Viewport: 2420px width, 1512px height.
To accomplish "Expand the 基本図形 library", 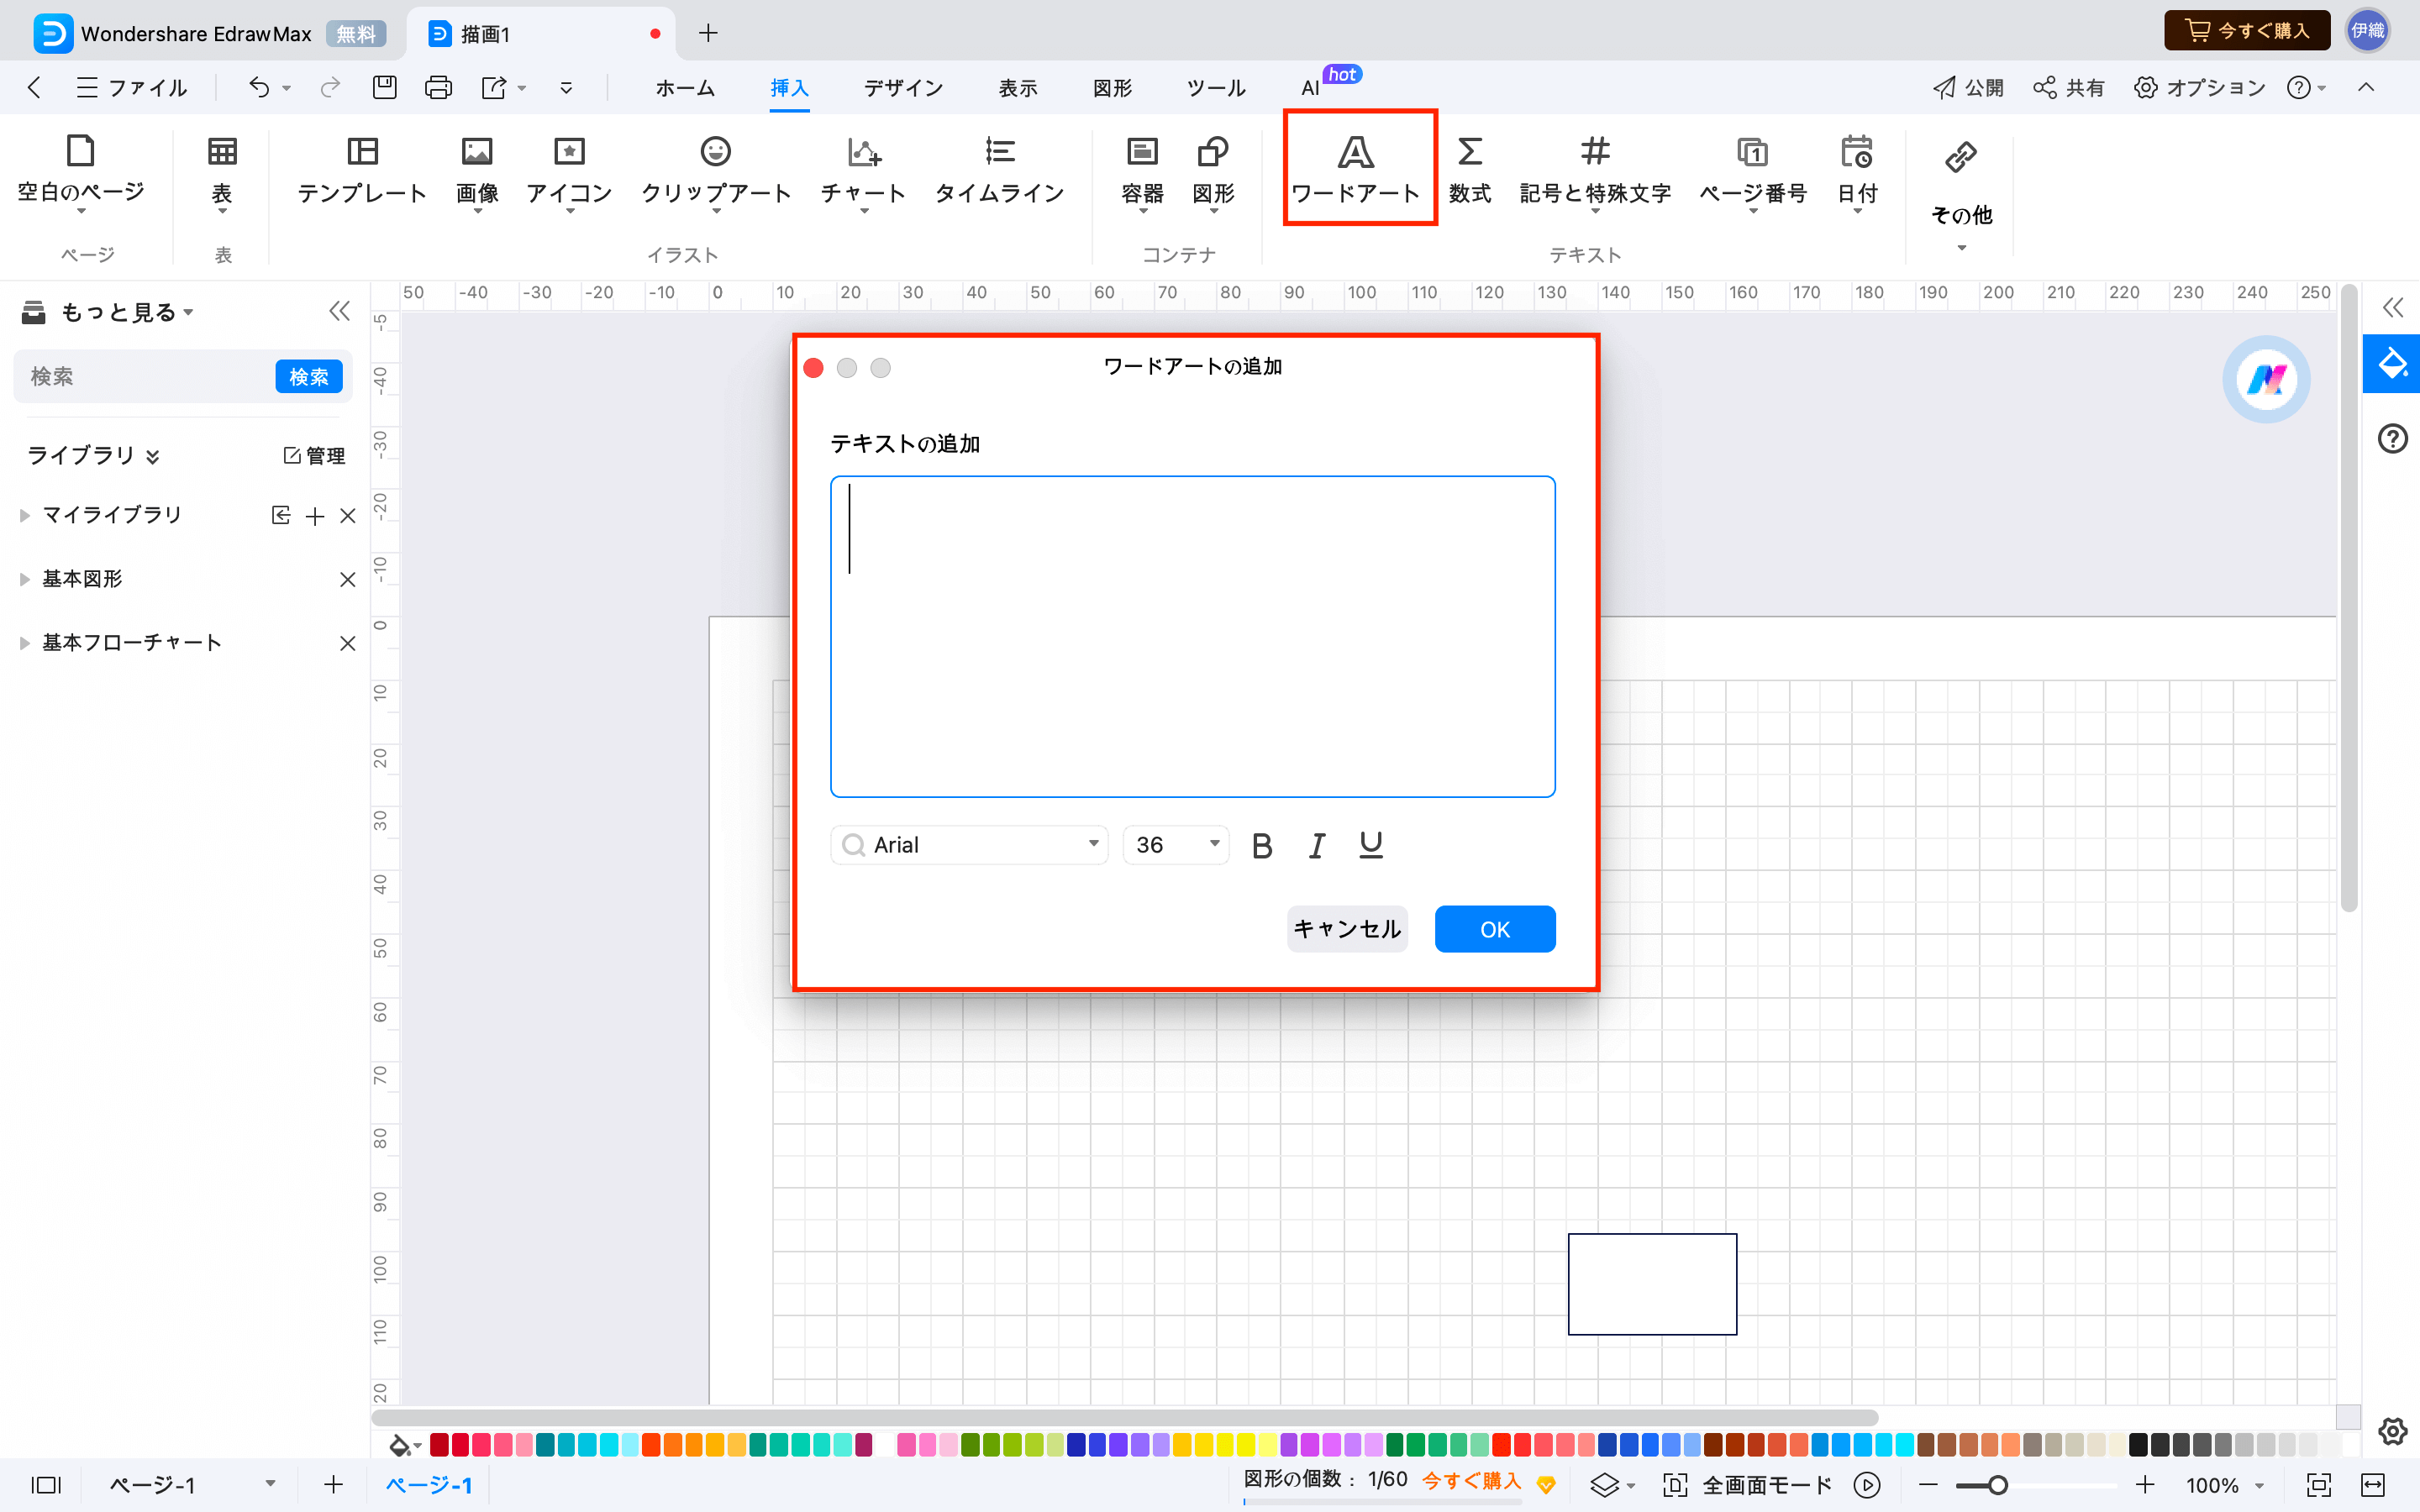I will (x=25, y=579).
